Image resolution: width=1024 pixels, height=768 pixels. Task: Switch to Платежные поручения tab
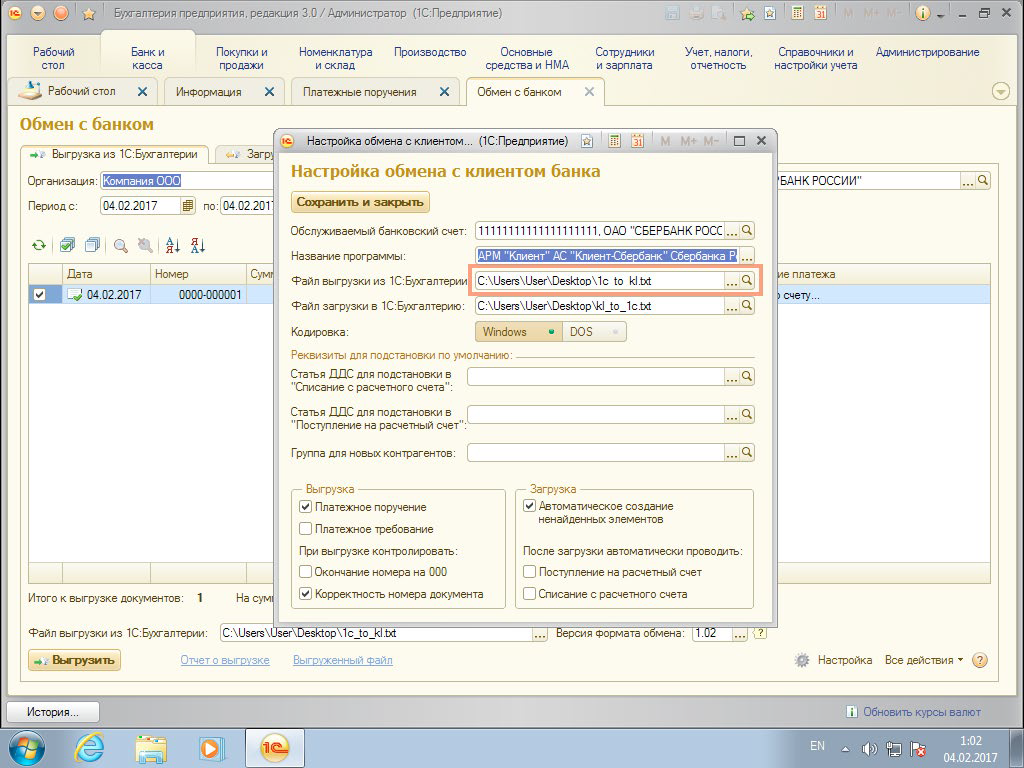pos(360,92)
